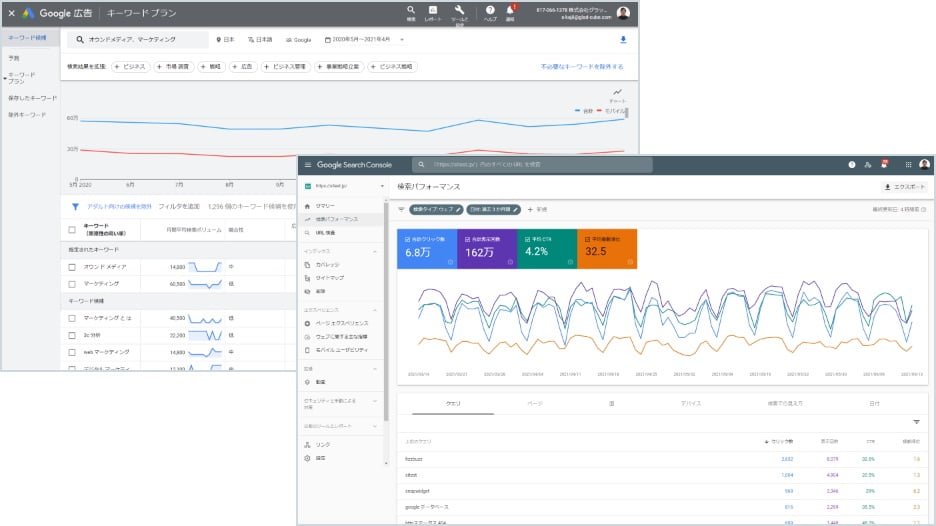Open the users settings icon in Search Console header

click(868, 165)
